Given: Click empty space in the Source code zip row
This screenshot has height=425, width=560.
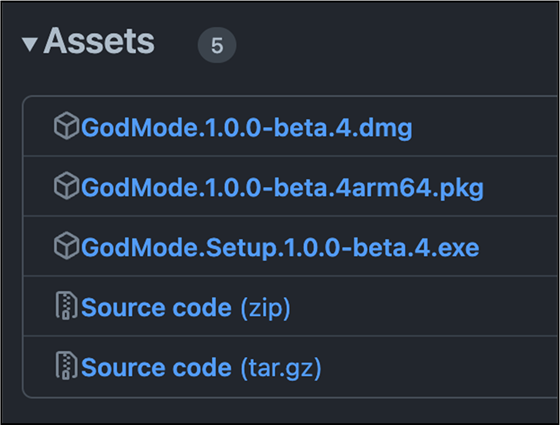Looking at the screenshot, I should point(425,306).
